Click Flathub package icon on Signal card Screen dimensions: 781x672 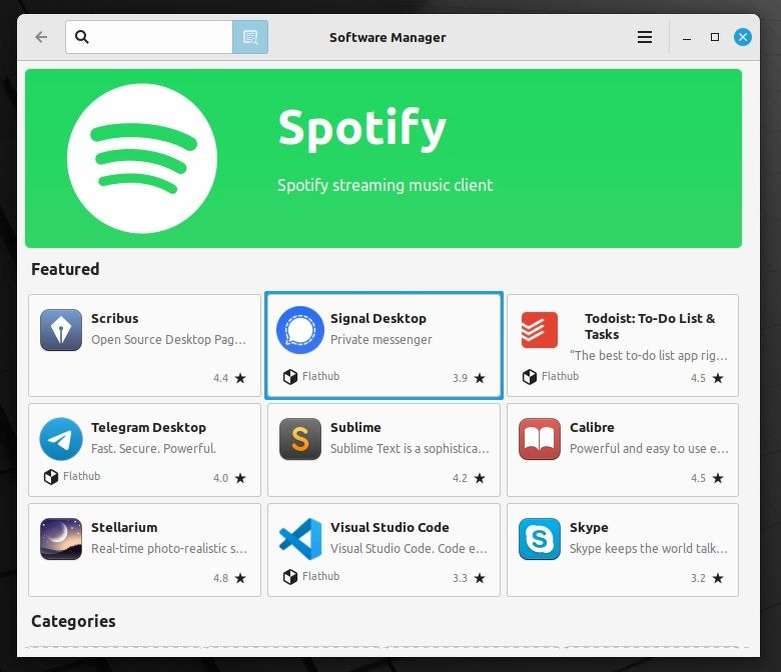290,377
